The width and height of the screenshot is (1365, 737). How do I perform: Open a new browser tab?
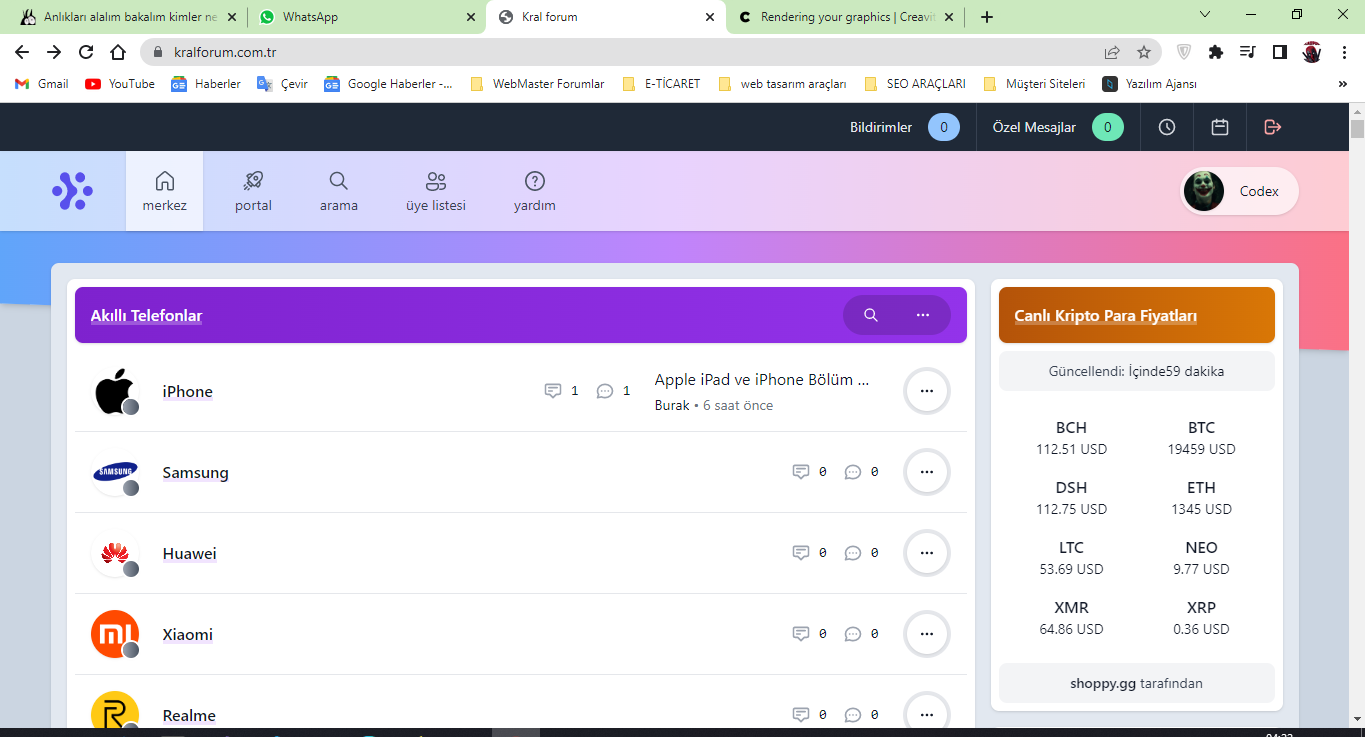tap(987, 17)
